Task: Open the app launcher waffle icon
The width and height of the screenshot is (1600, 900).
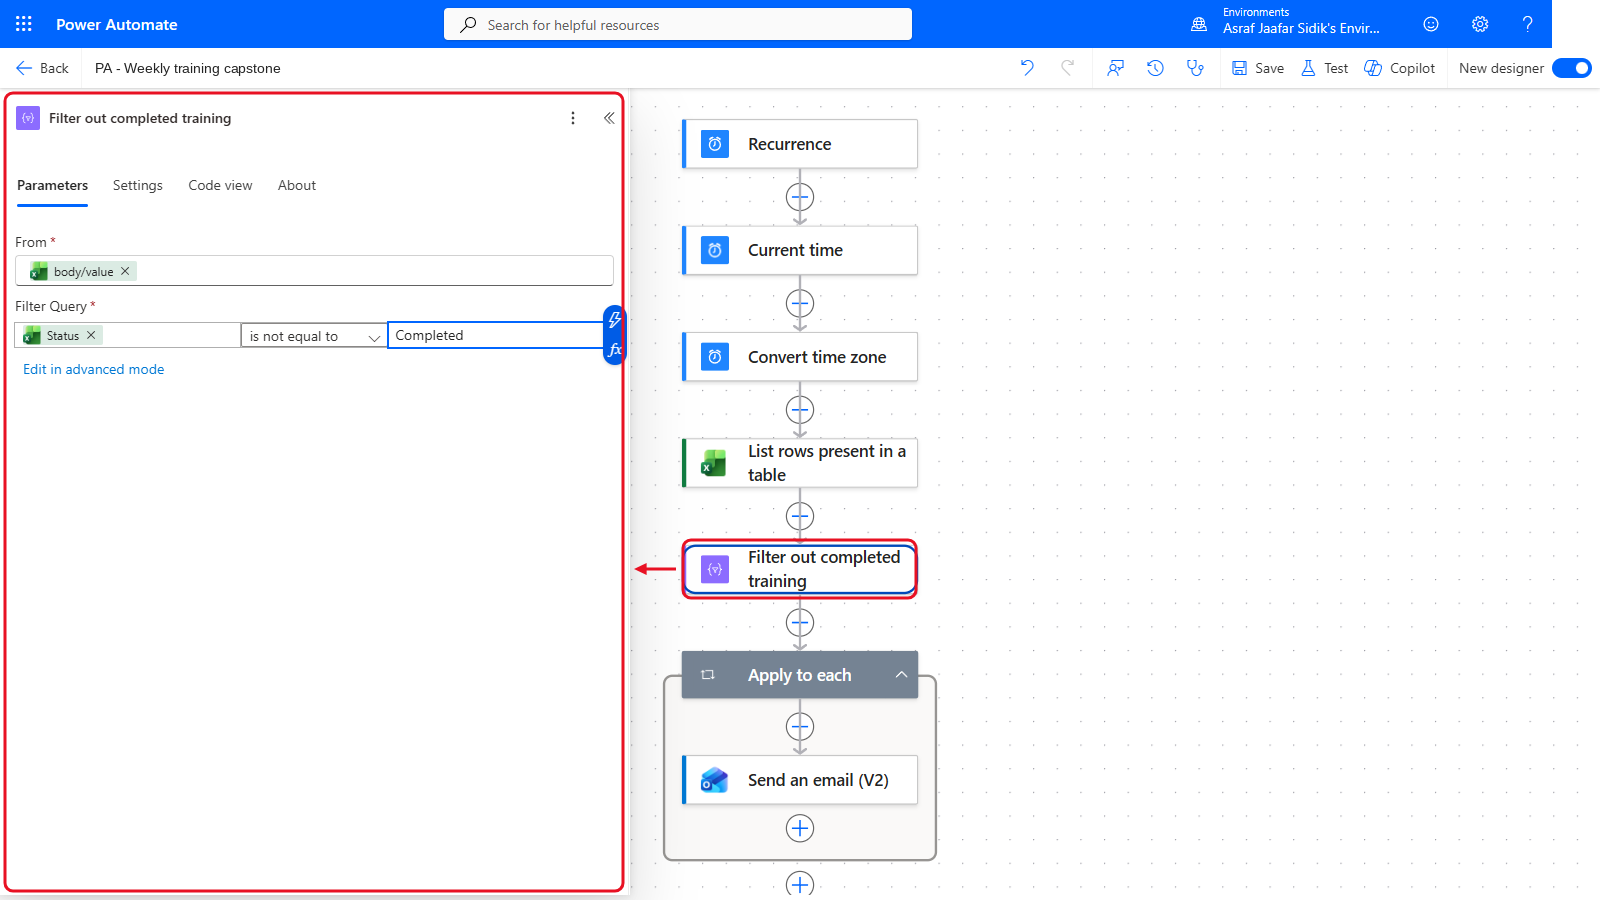Action: pyautogui.click(x=24, y=24)
